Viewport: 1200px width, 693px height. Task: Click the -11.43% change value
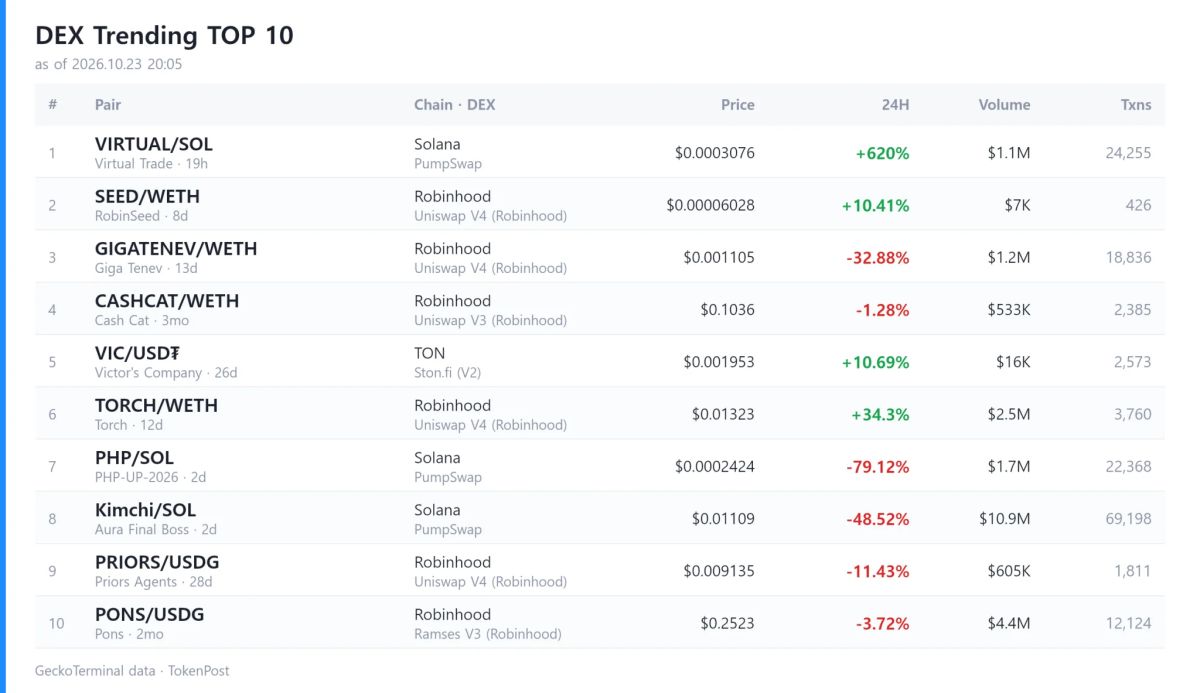878,571
